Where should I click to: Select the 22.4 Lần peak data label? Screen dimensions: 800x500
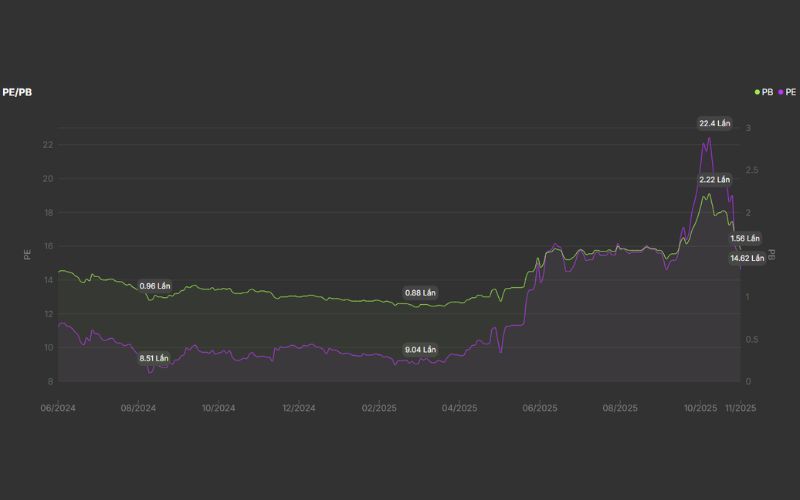point(715,123)
